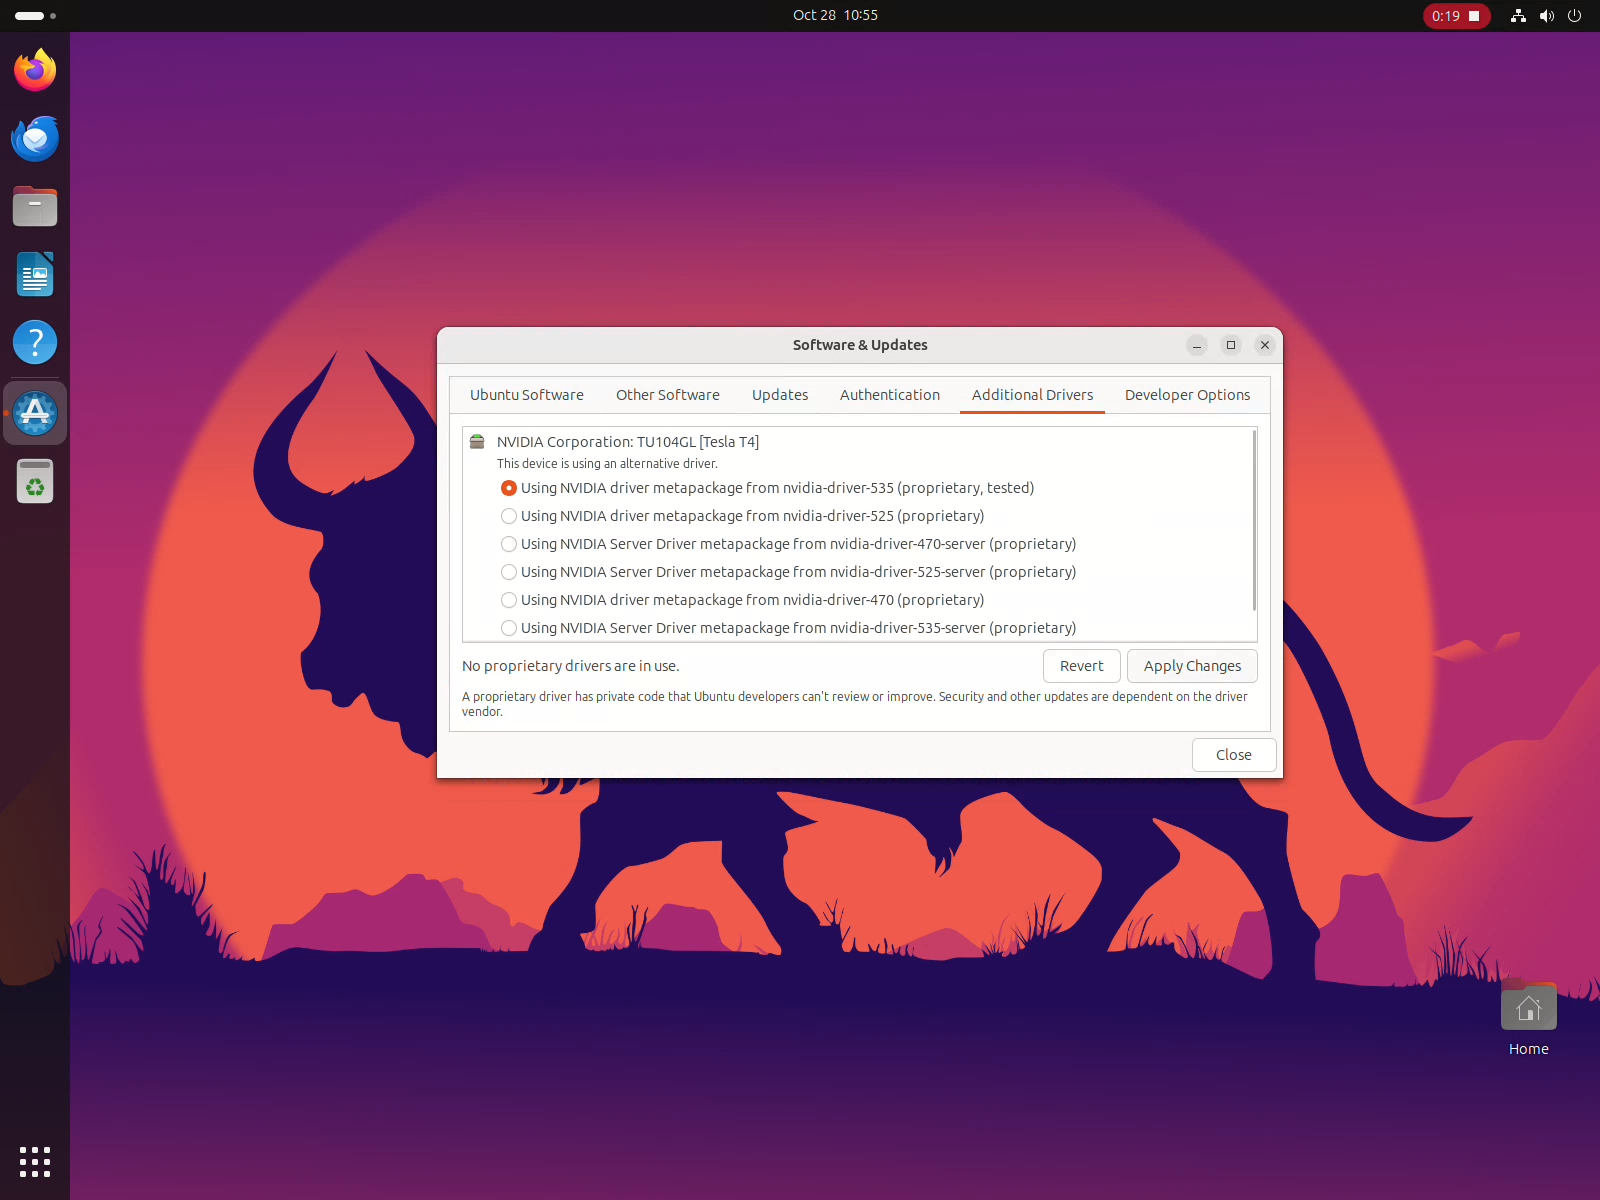
Task: Close the window with the X button
Action: pos(1265,345)
